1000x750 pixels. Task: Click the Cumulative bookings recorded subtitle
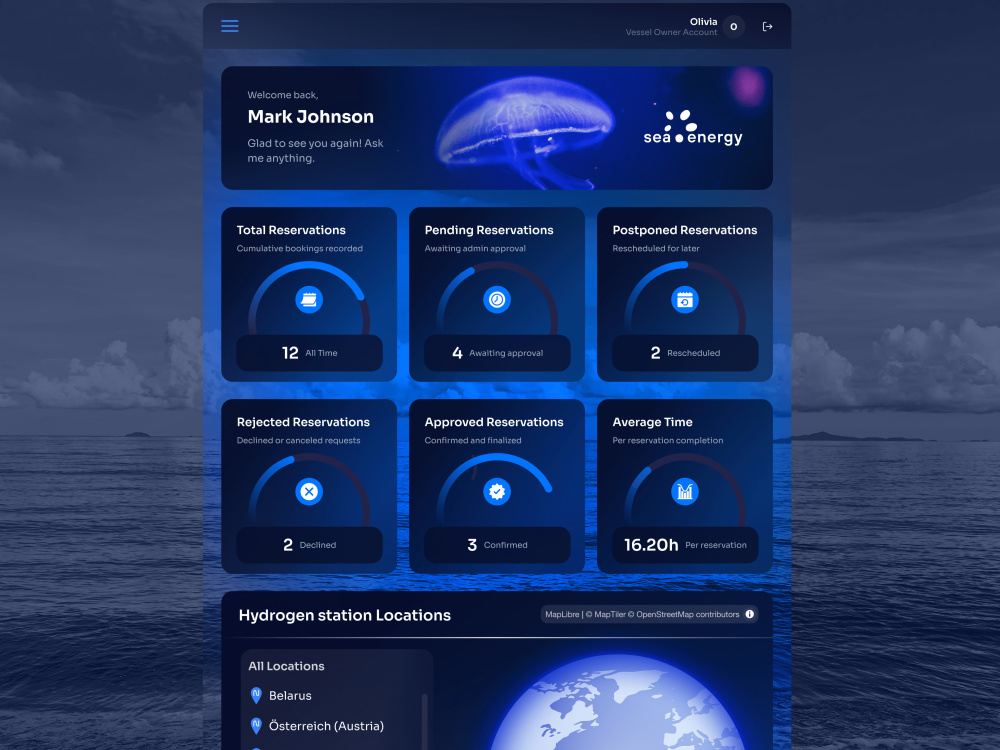tap(300, 249)
